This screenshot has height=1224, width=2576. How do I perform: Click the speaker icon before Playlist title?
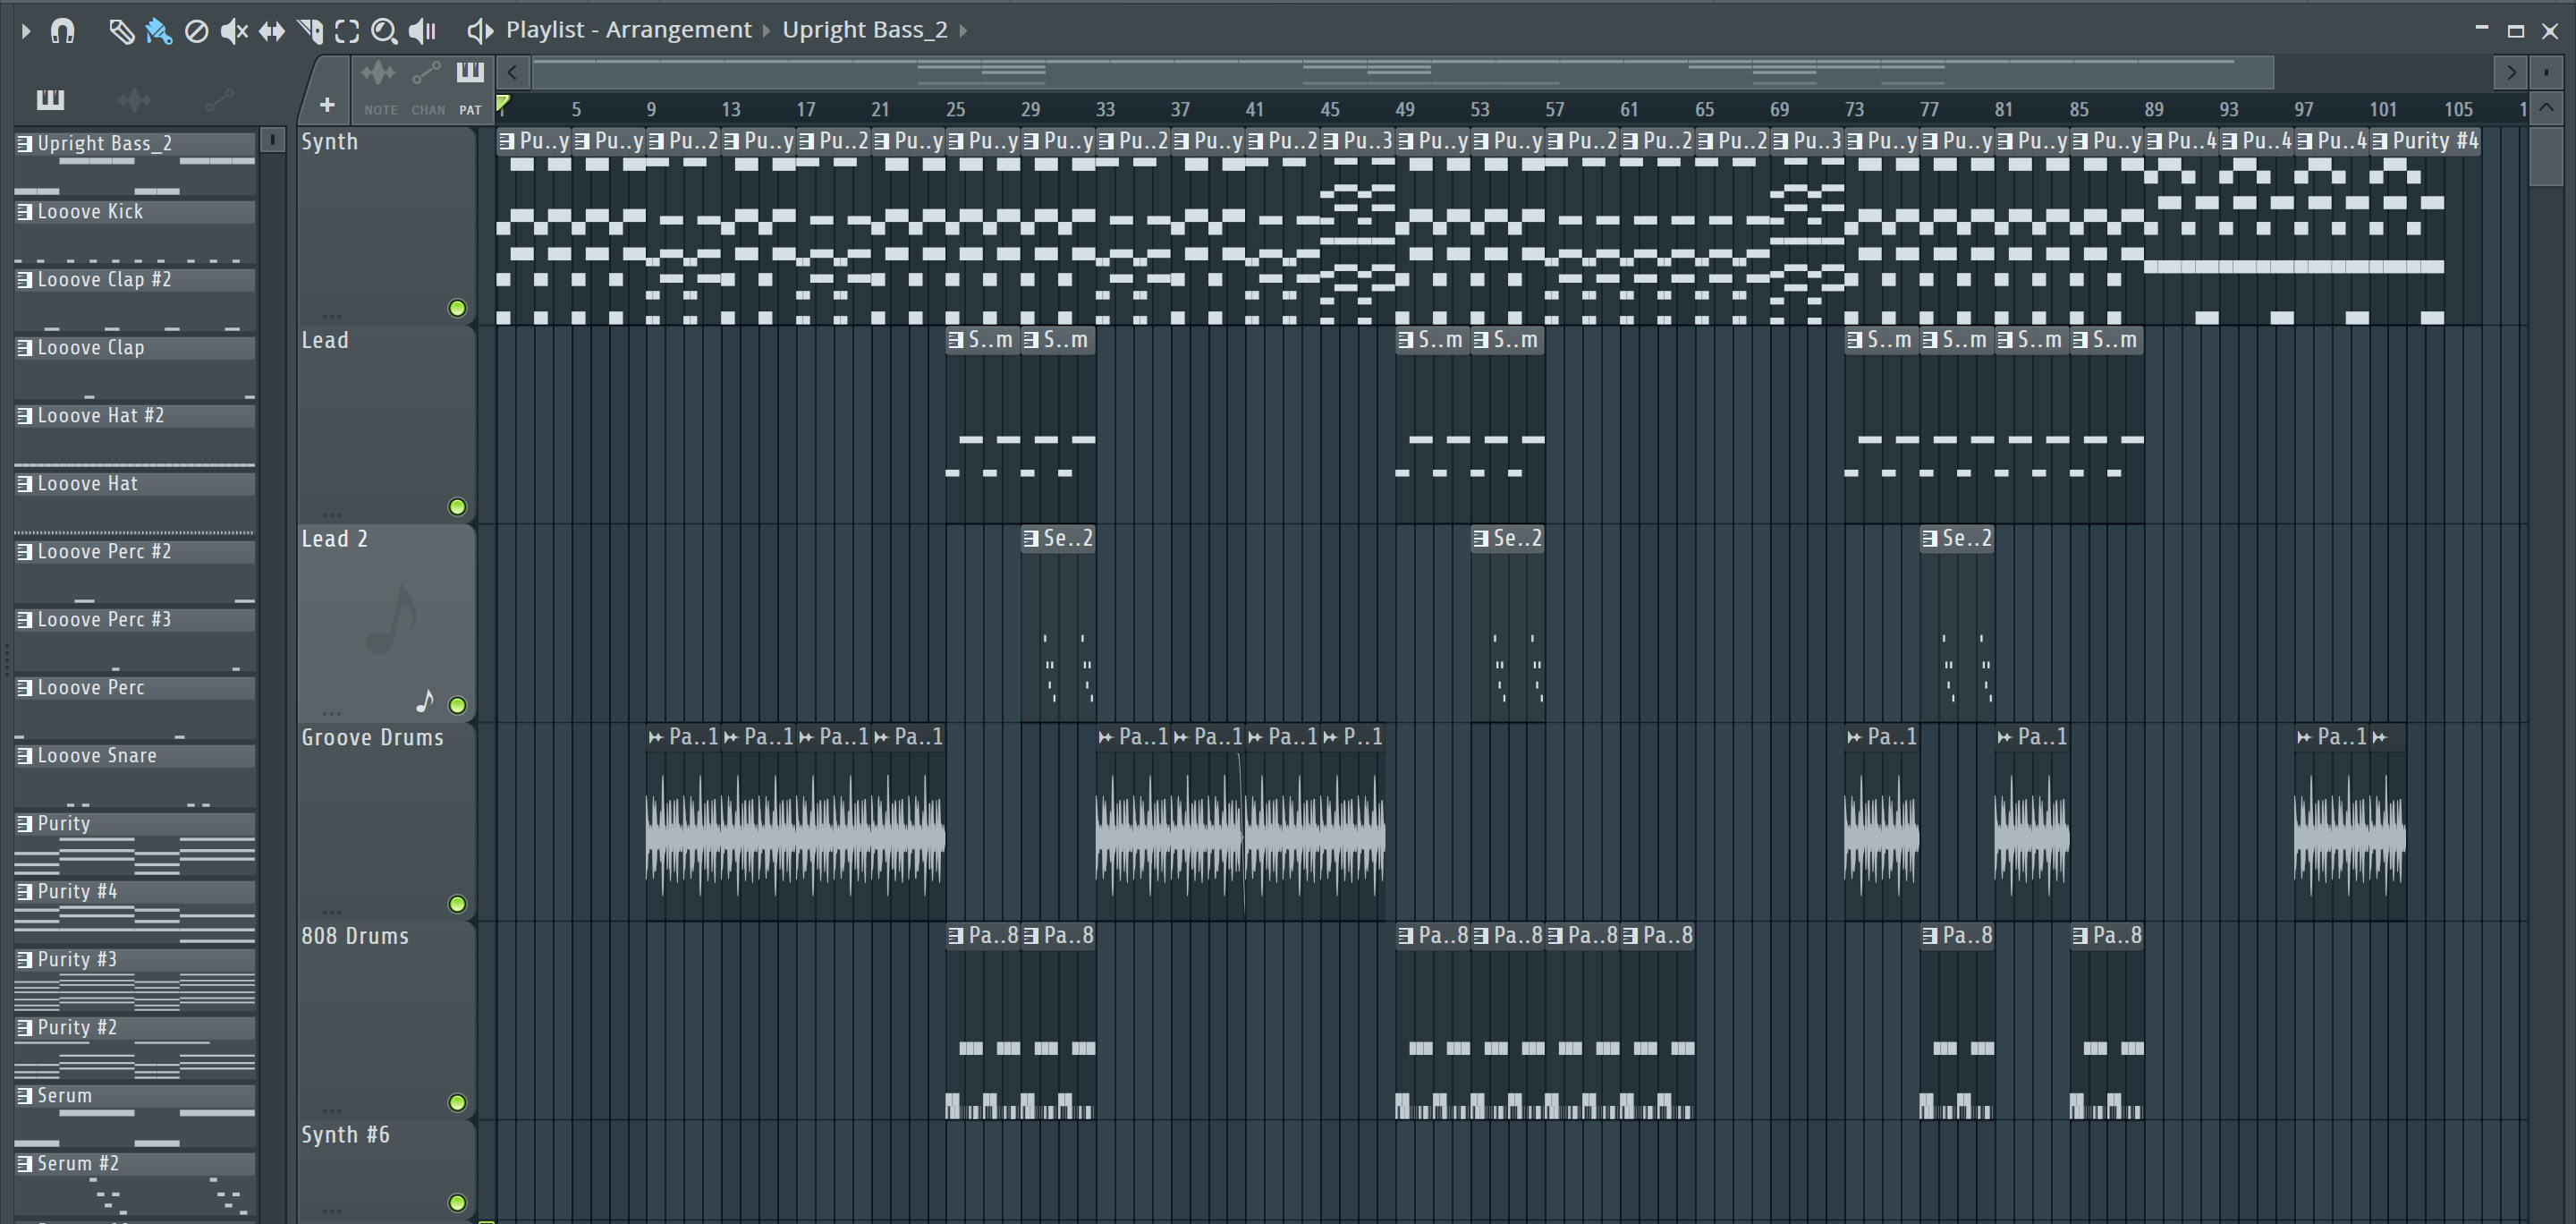point(480,31)
